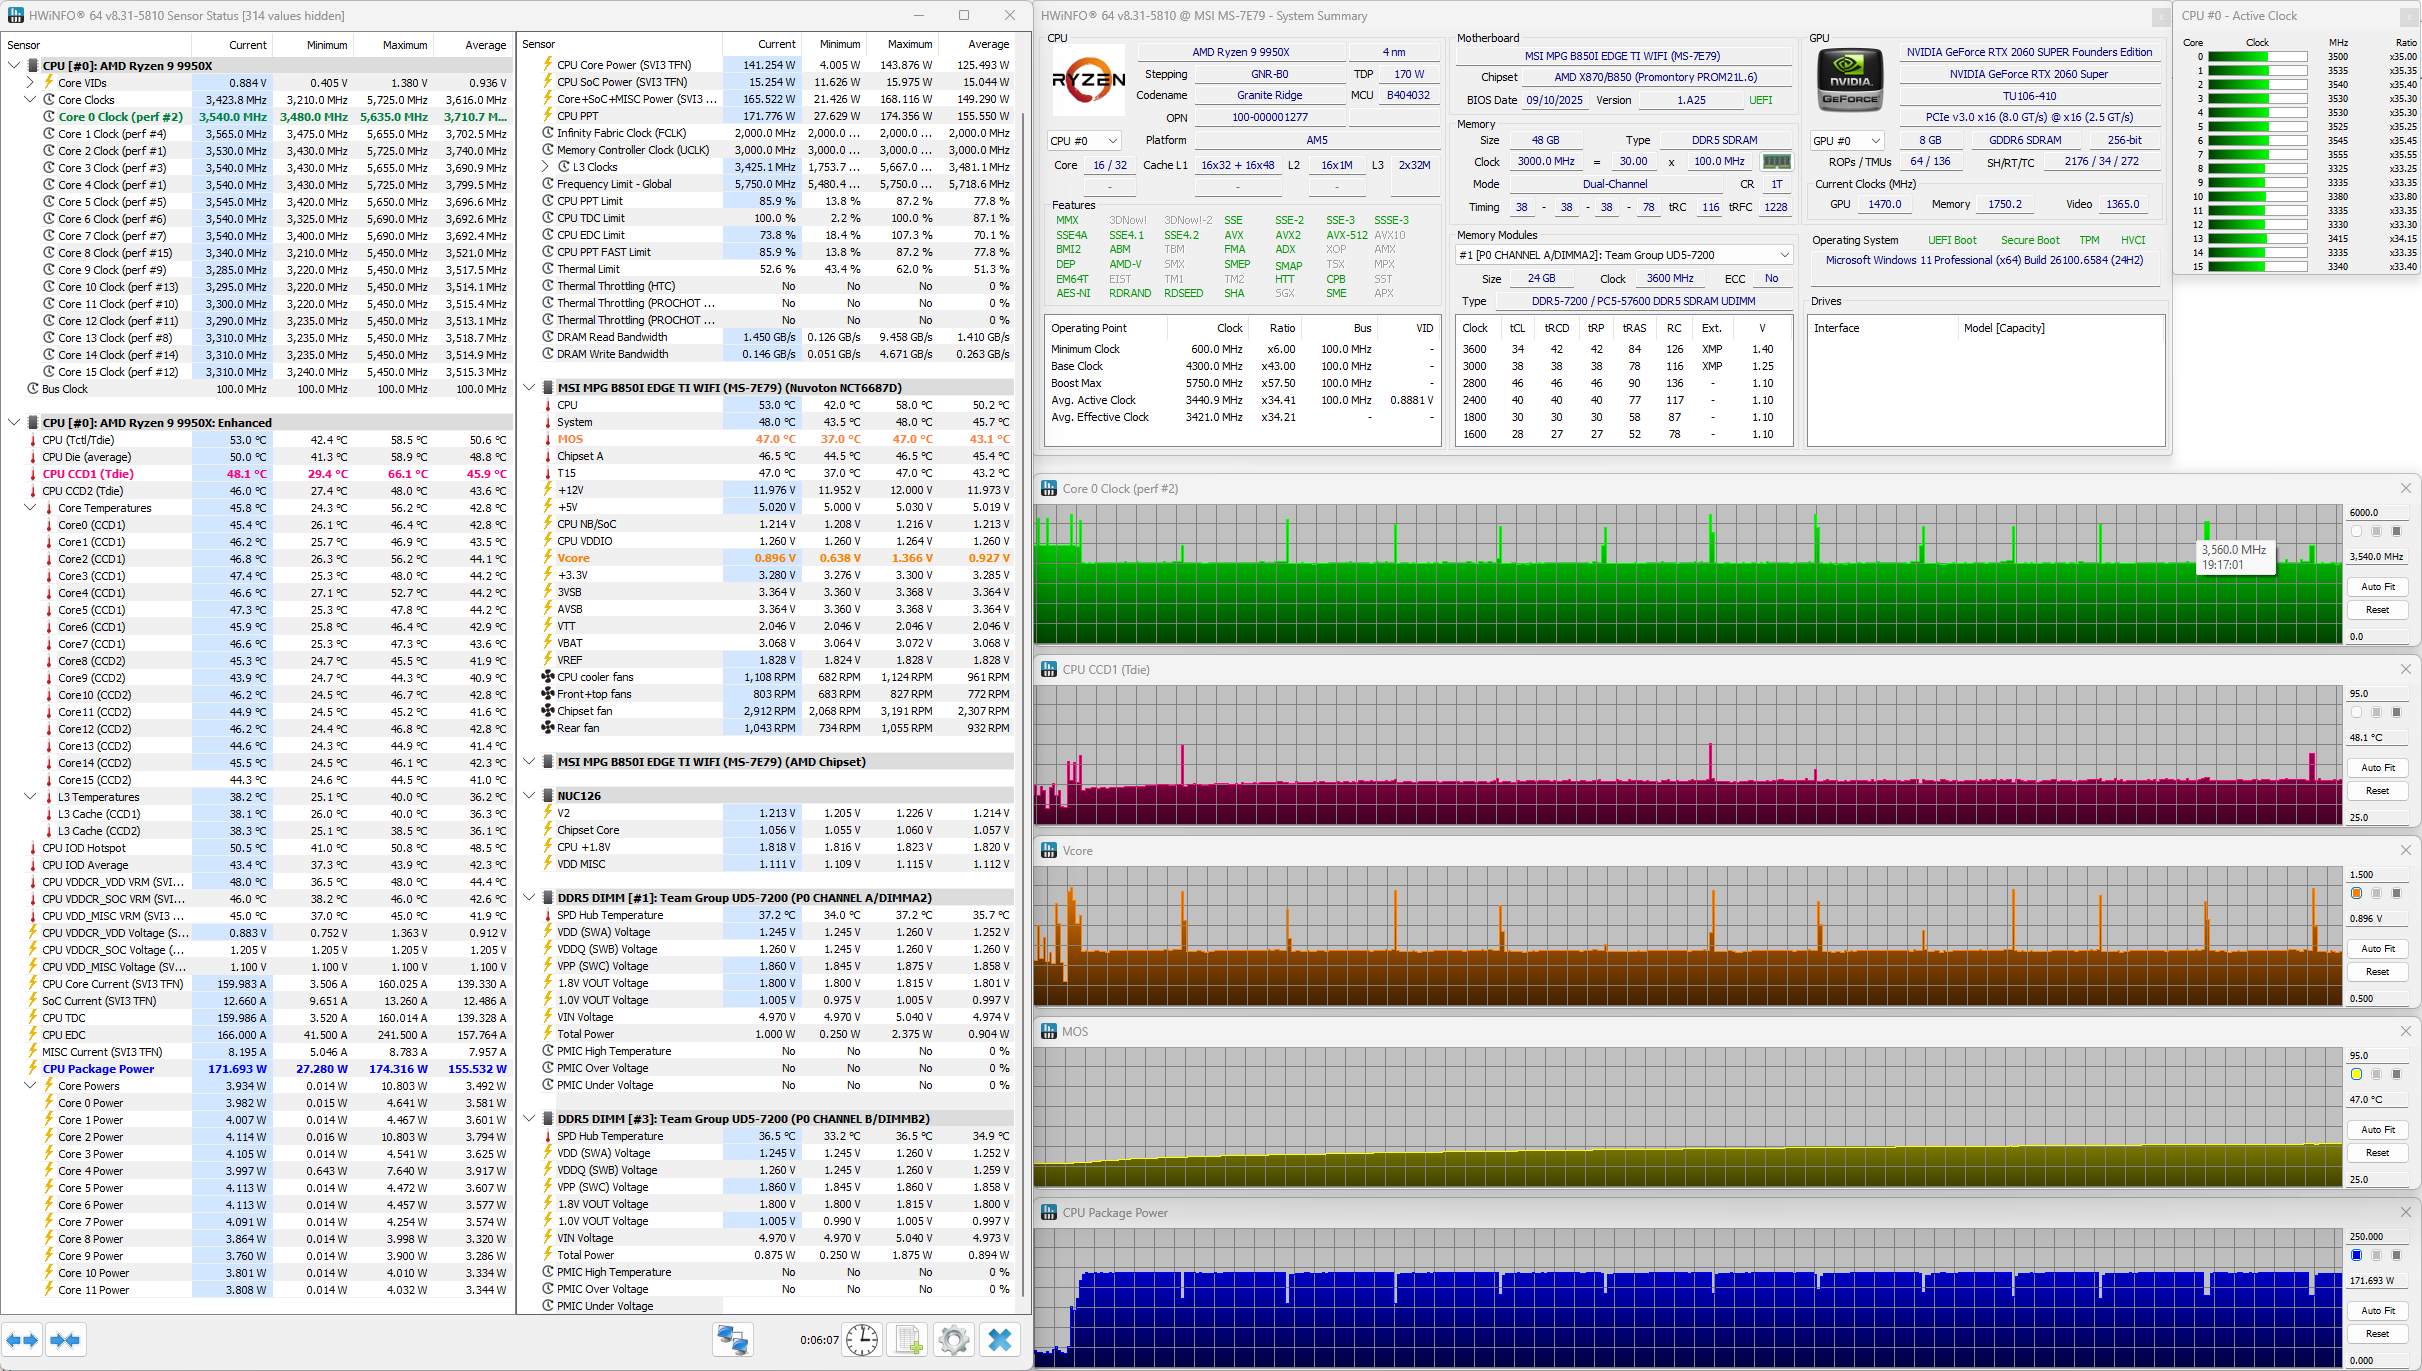
Task: Click Vcore graph orange color swatch
Action: coord(2356,893)
